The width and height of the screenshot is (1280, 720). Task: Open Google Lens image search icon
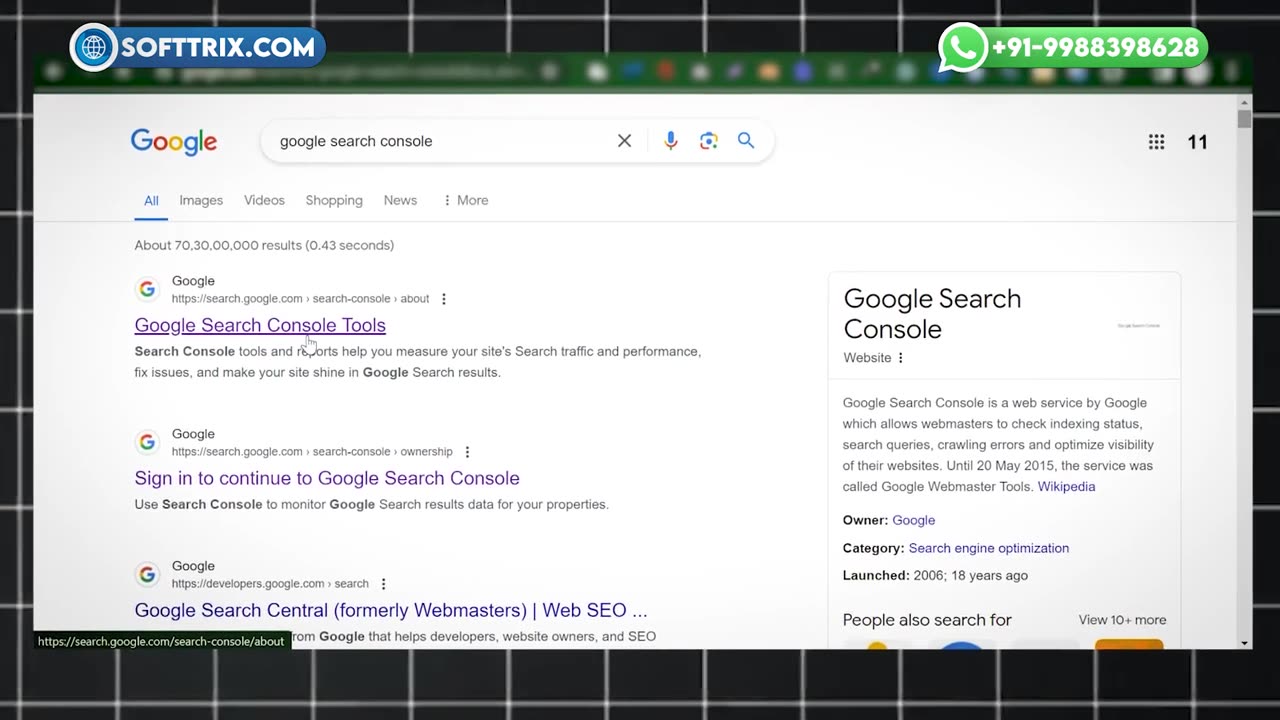click(709, 141)
